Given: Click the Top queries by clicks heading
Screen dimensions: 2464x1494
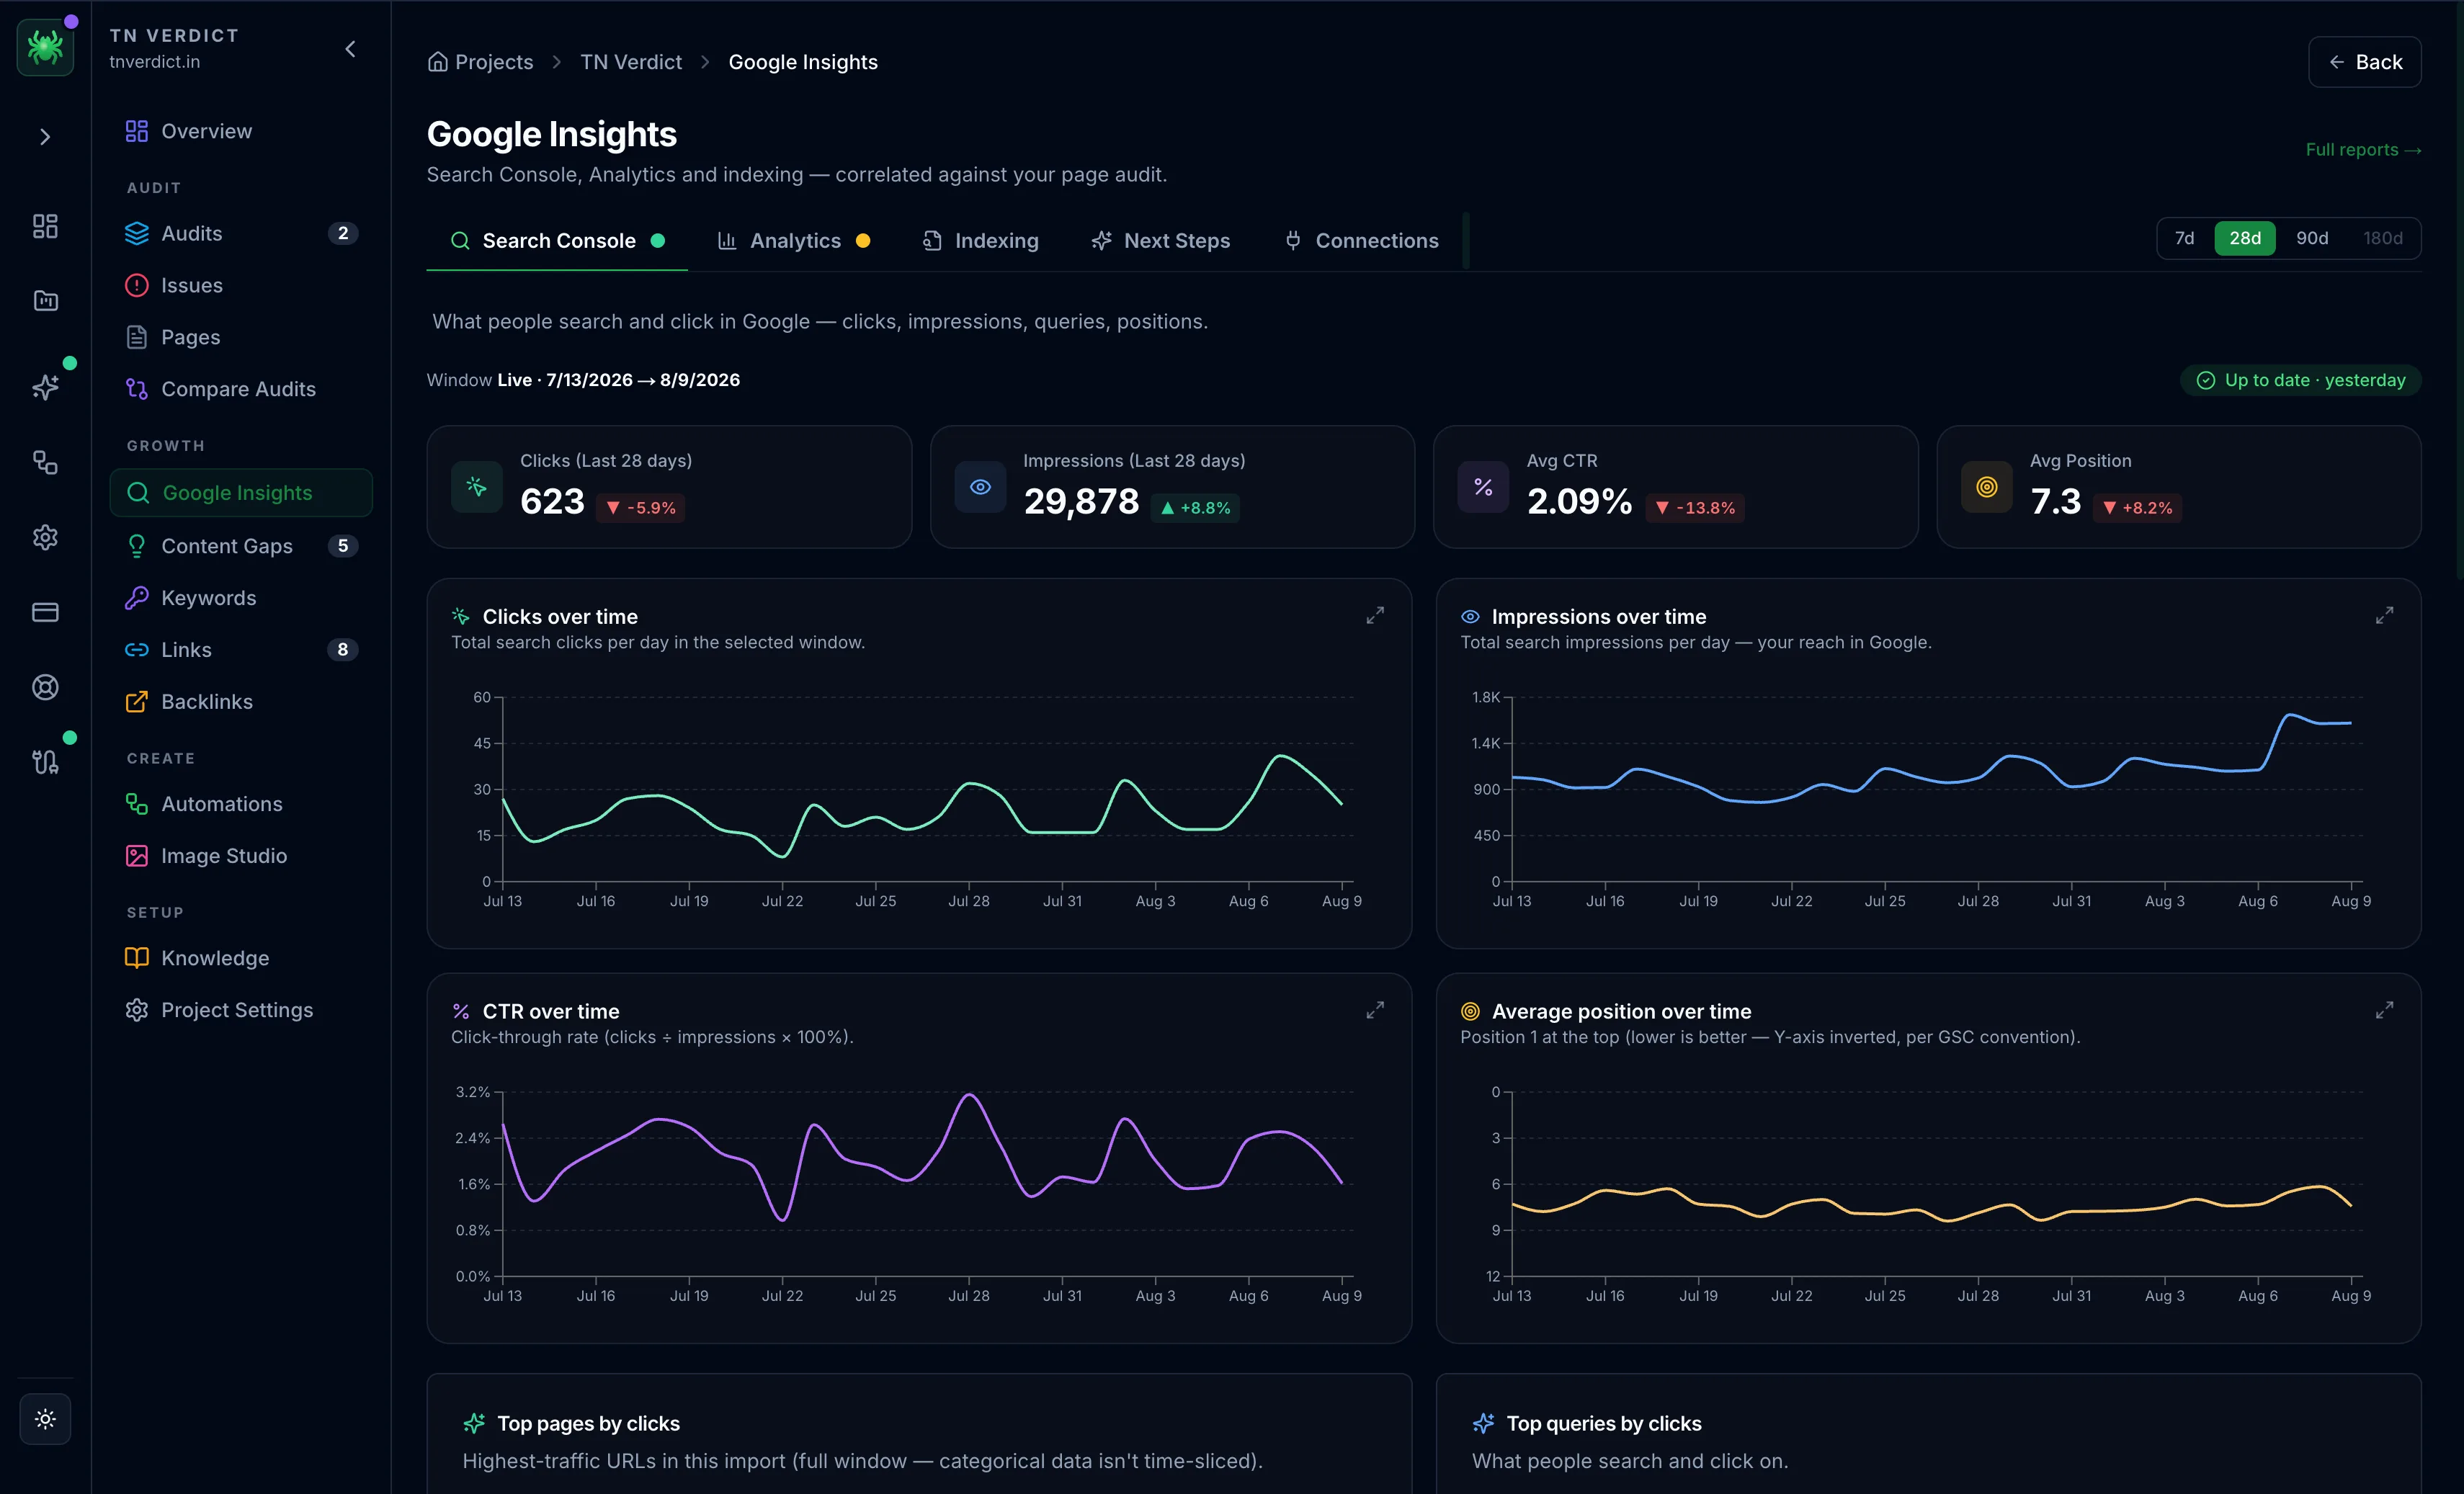Looking at the screenshot, I should point(1604,1423).
